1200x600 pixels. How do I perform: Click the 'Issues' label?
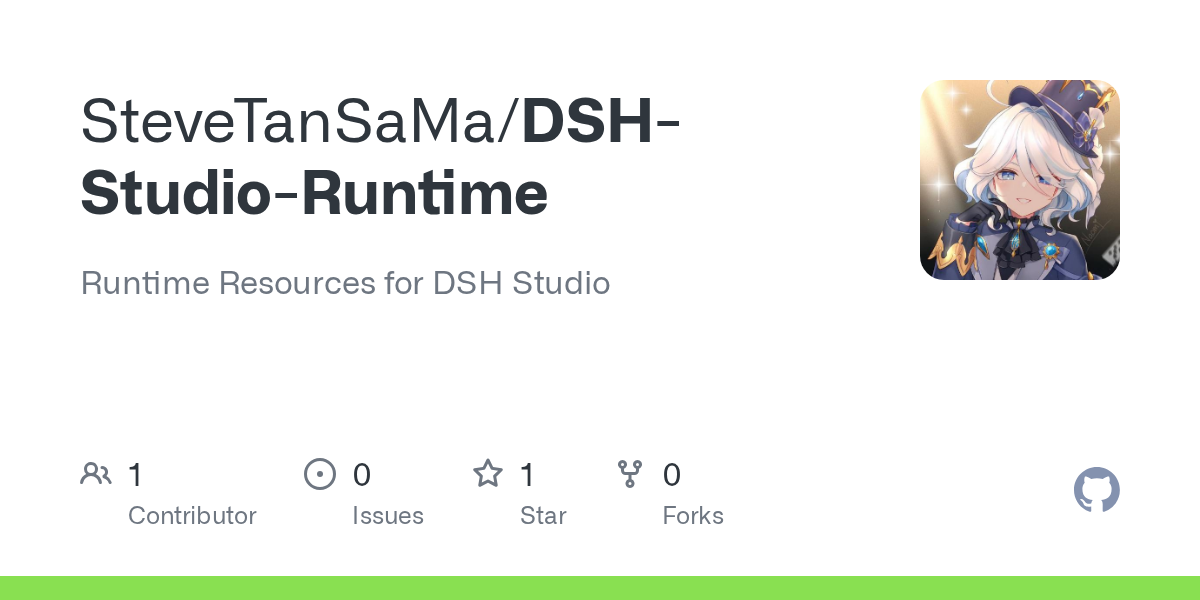(388, 516)
